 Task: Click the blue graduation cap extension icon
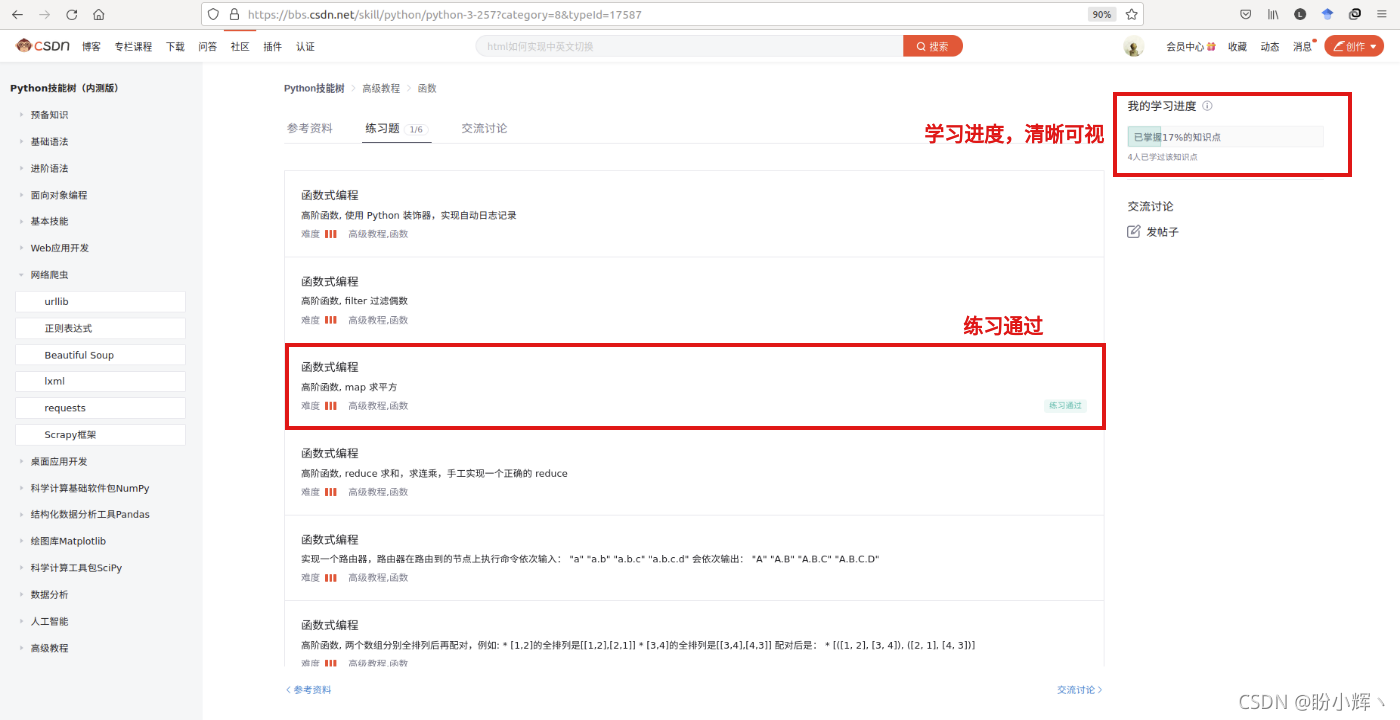[x=1327, y=15]
